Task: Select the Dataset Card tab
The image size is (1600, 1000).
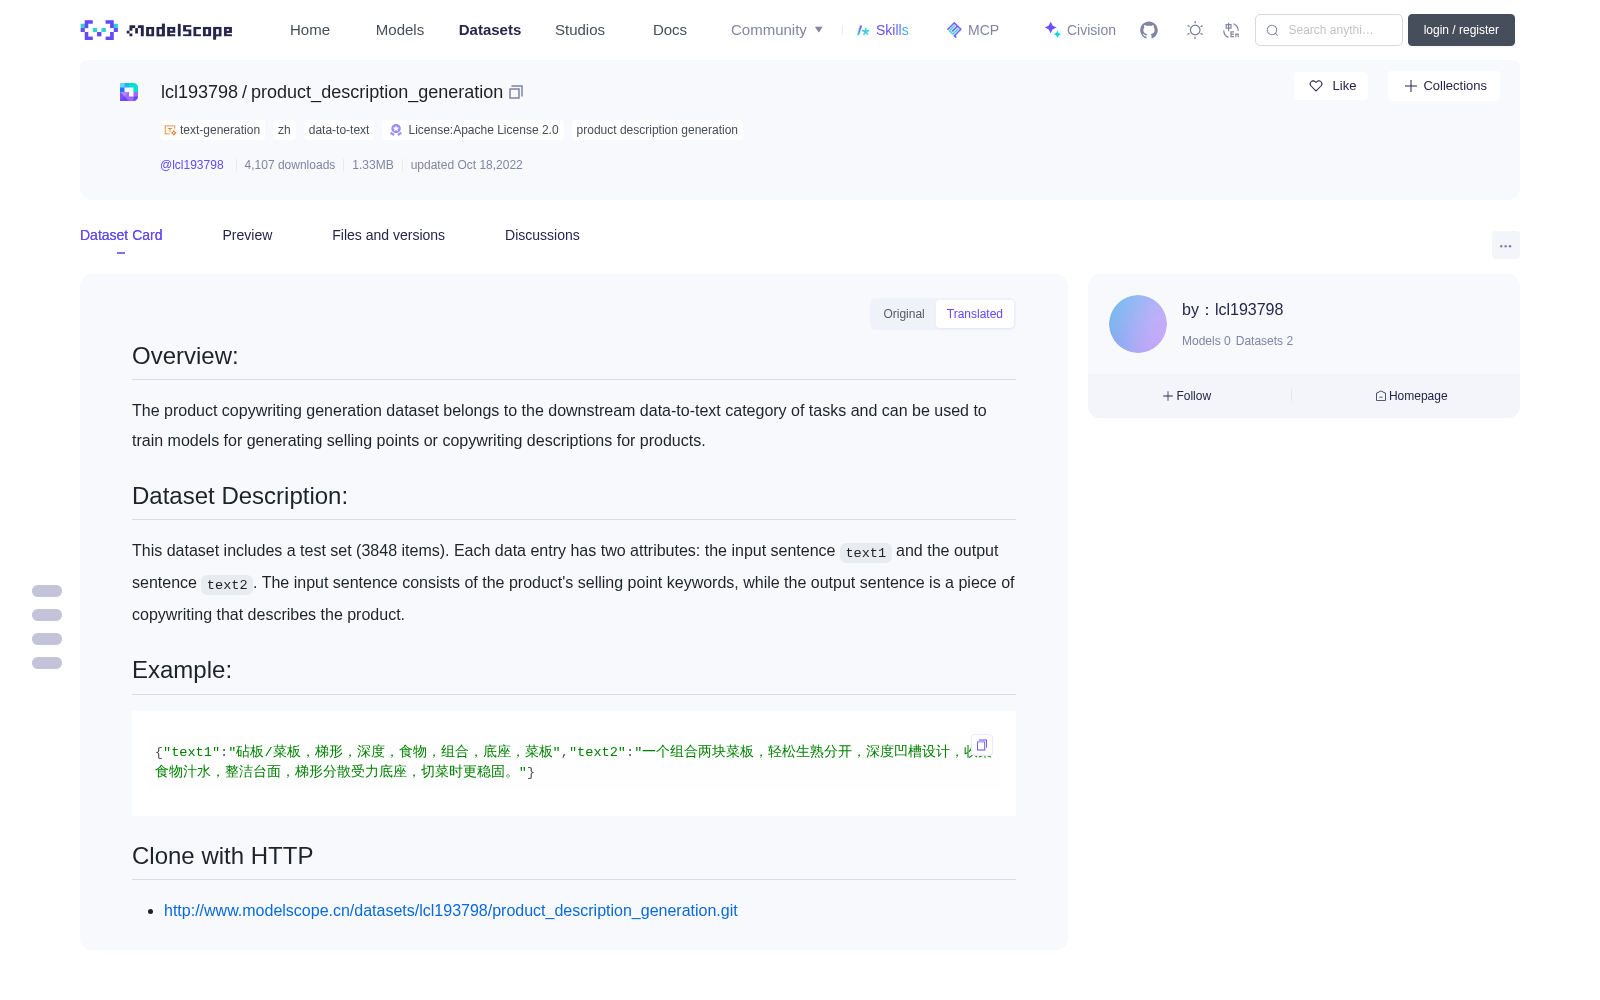Action: pyautogui.click(x=121, y=235)
